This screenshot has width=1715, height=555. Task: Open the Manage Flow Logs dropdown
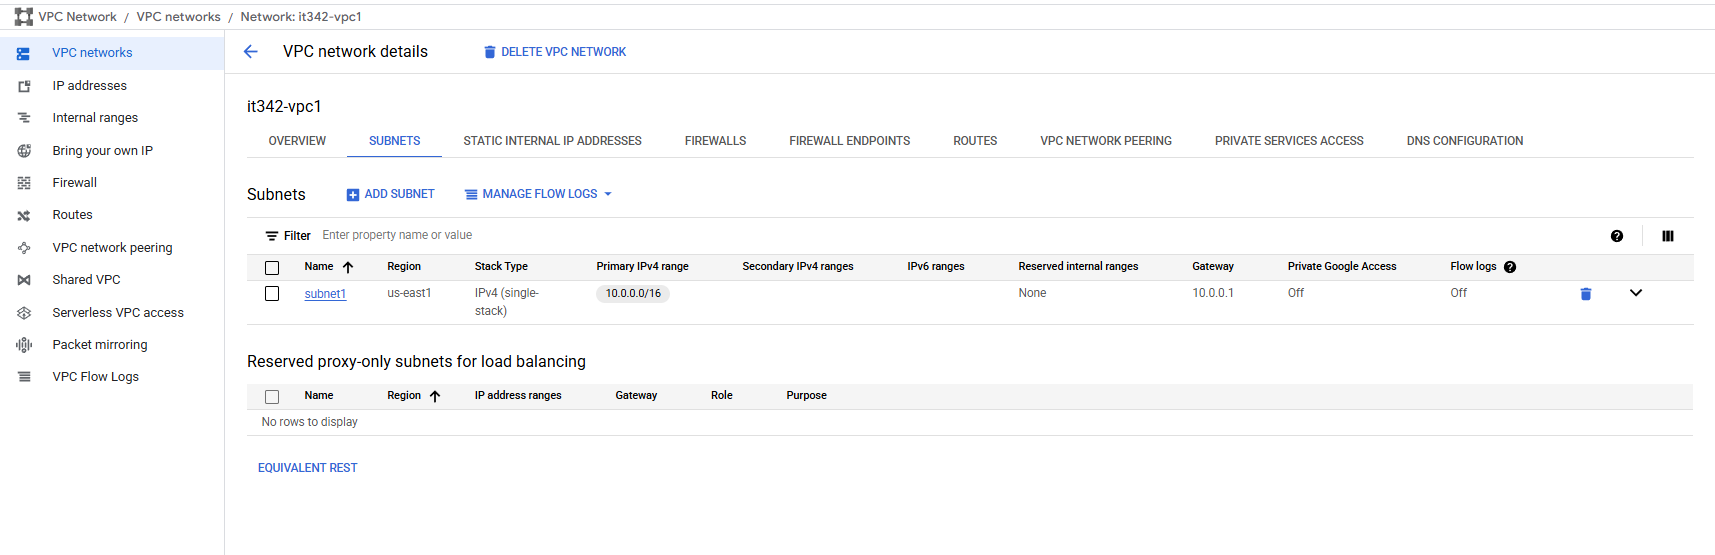pos(538,194)
